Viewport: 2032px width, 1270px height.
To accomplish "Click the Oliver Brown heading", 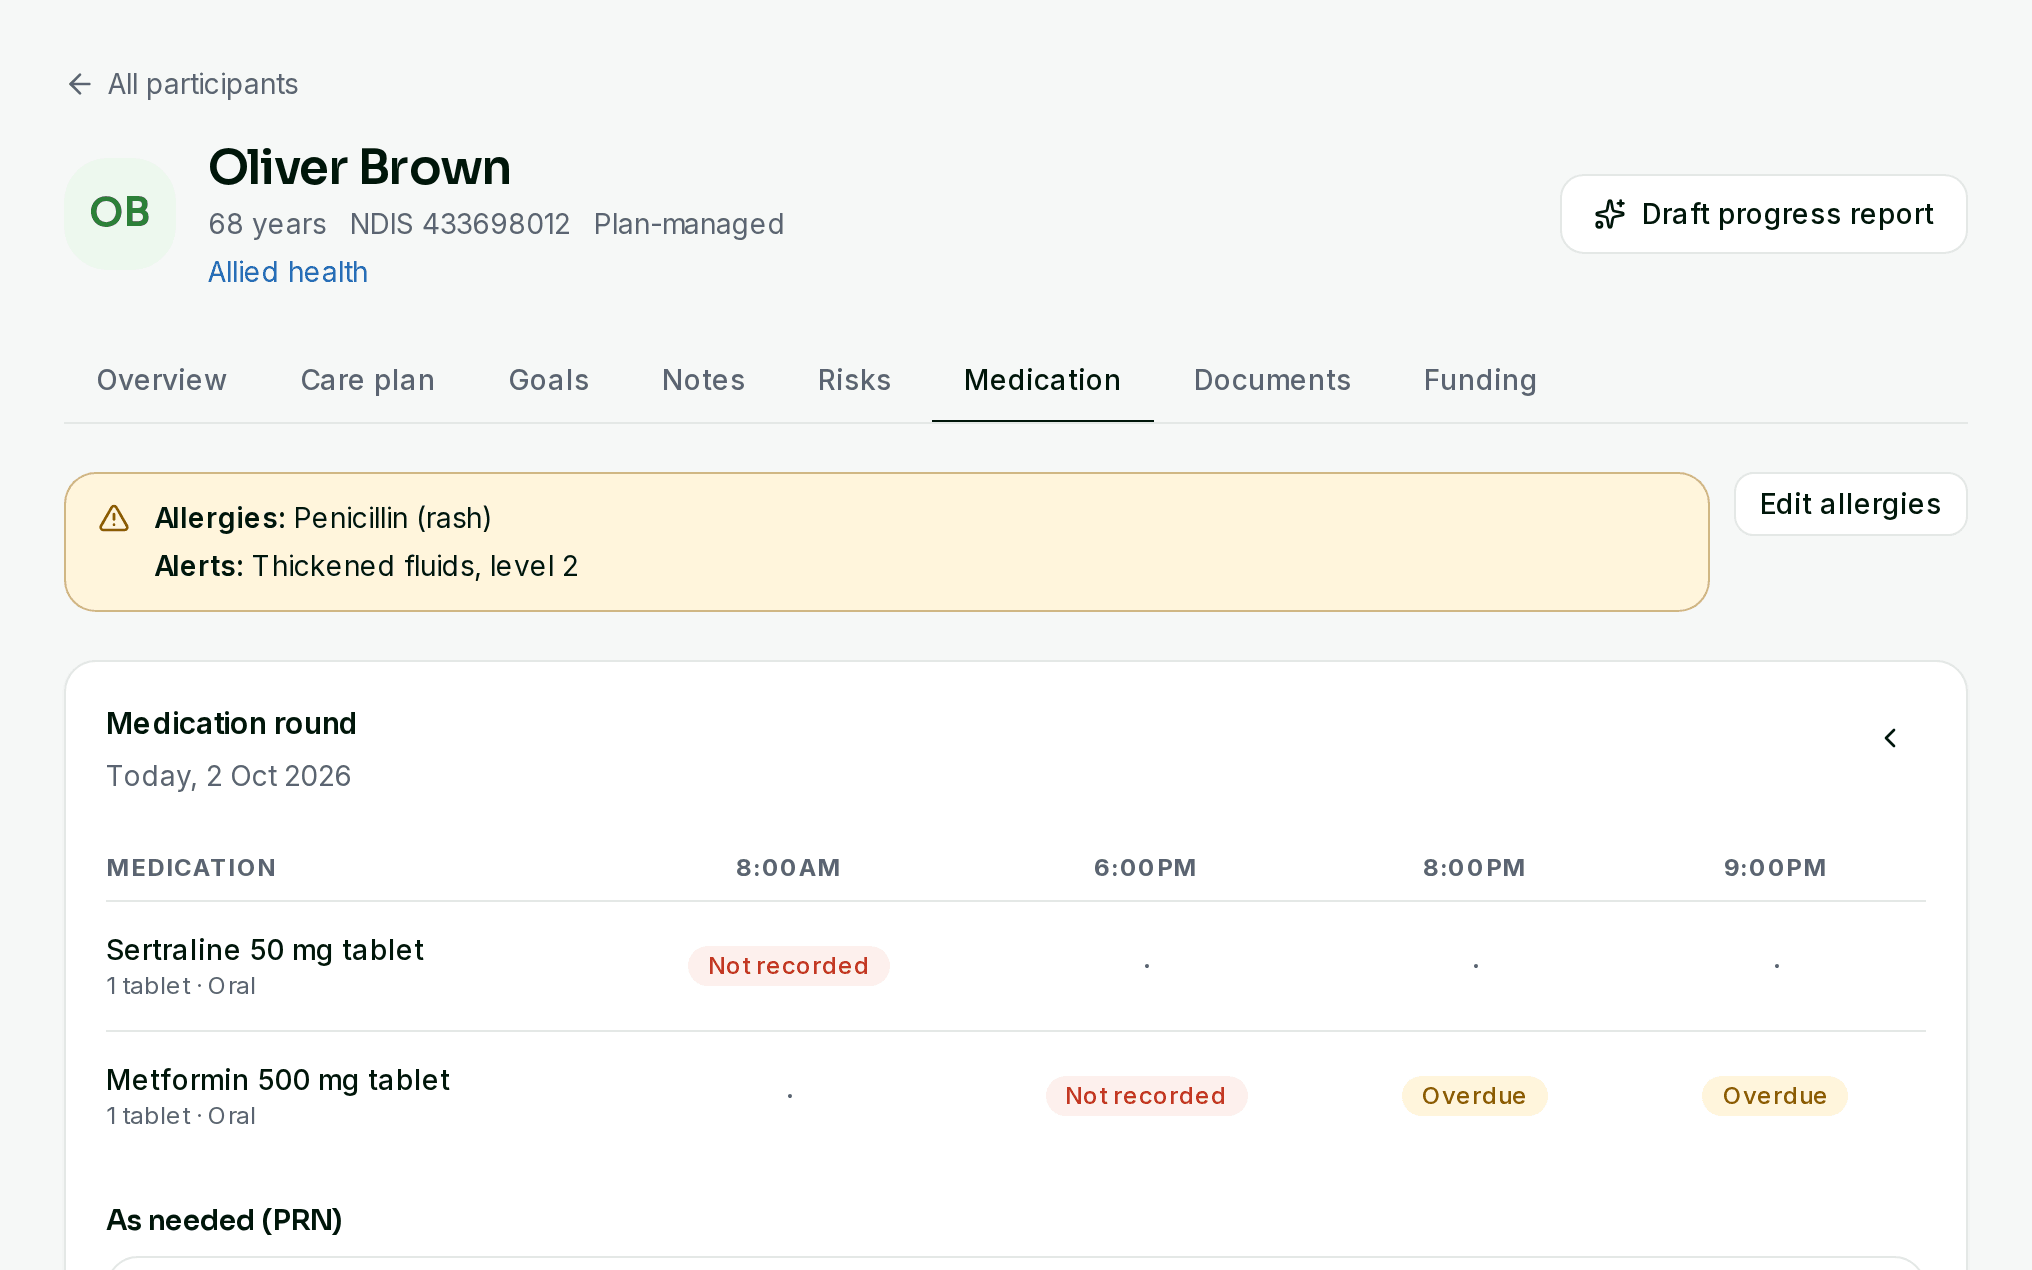I will point(360,167).
